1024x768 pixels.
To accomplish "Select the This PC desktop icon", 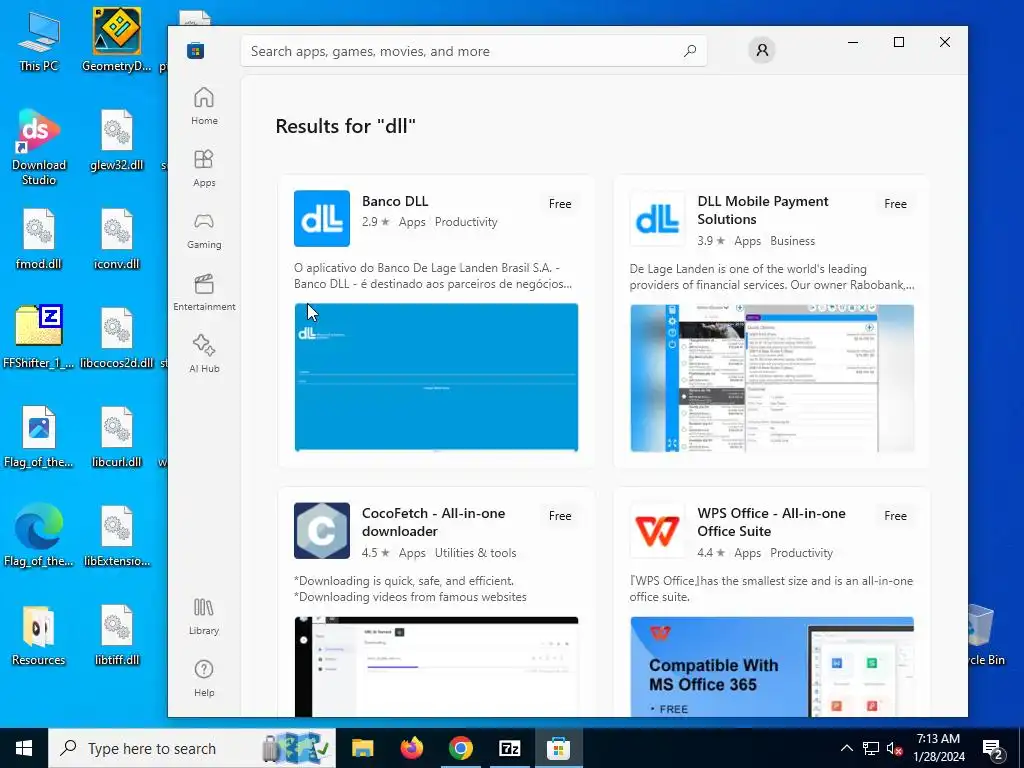I will pyautogui.click(x=39, y=43).
